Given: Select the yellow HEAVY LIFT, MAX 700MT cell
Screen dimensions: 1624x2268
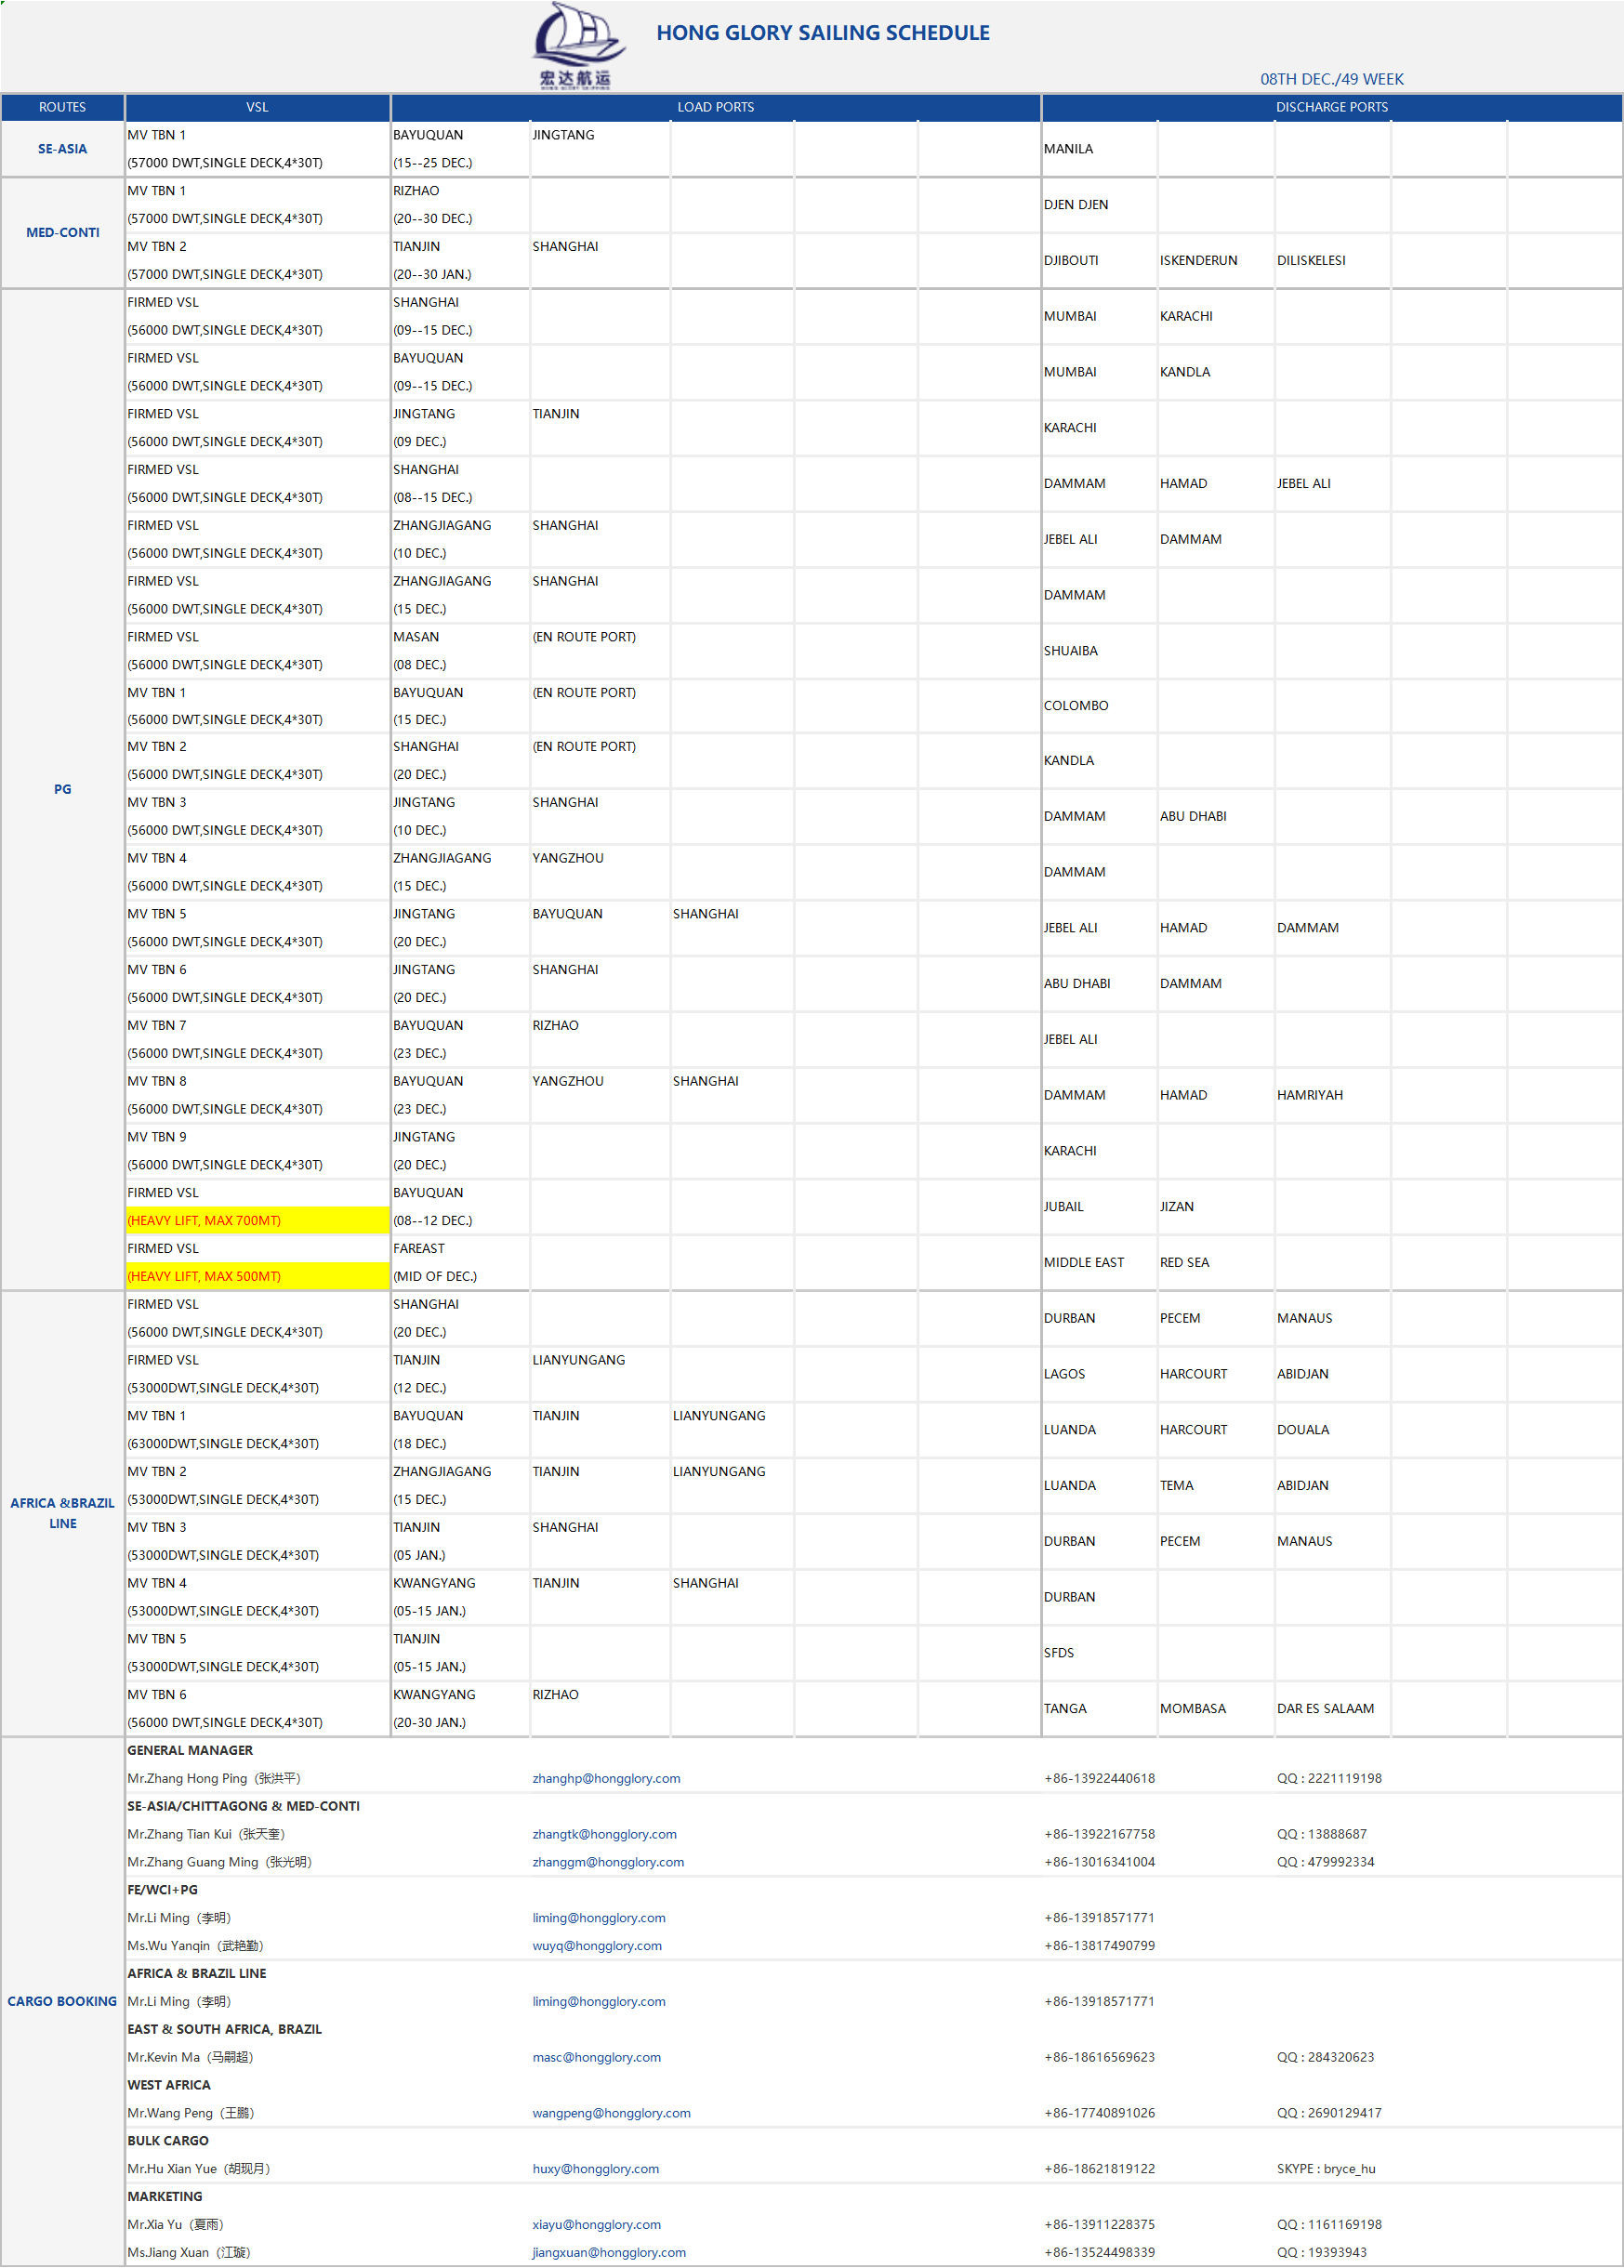Looking at the screenshot, I should coord(257,1220).
